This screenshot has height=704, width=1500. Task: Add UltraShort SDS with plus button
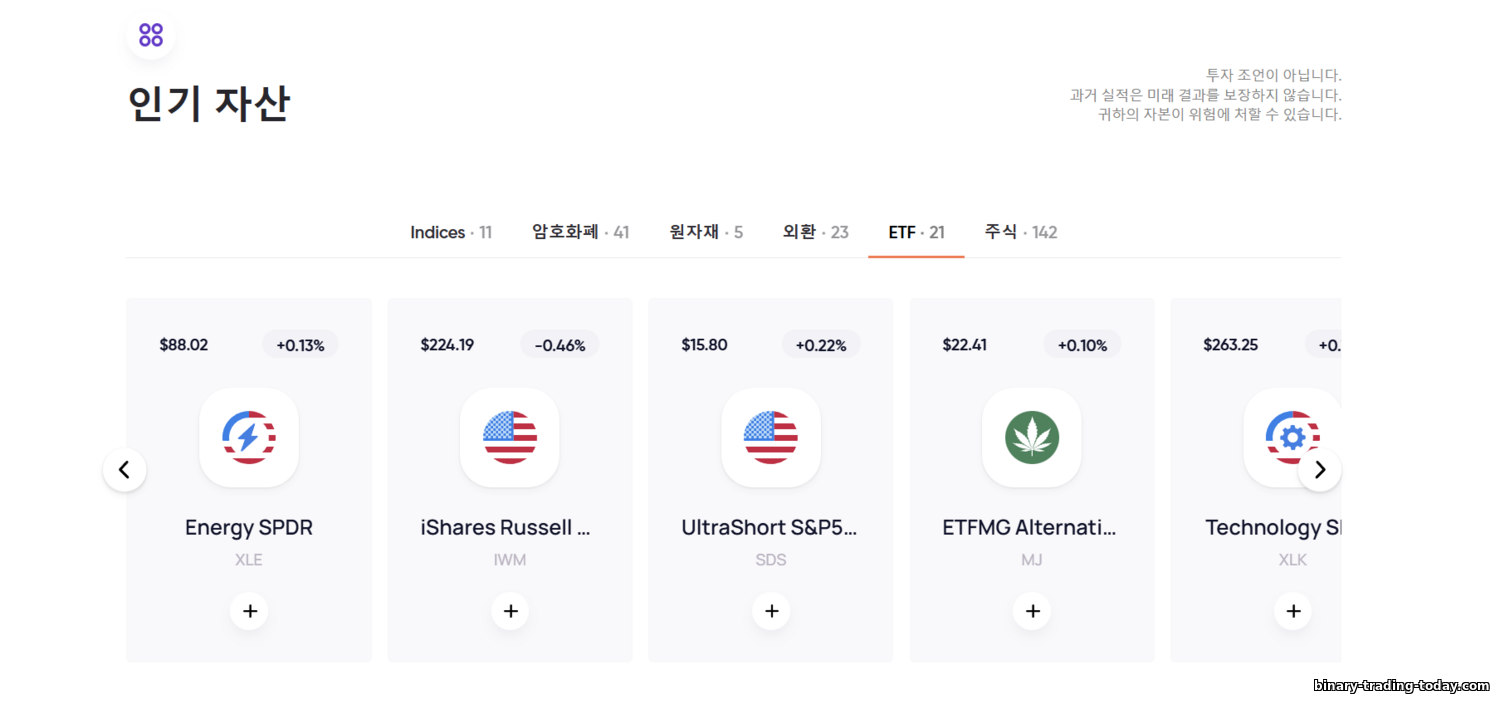point(771,611)
